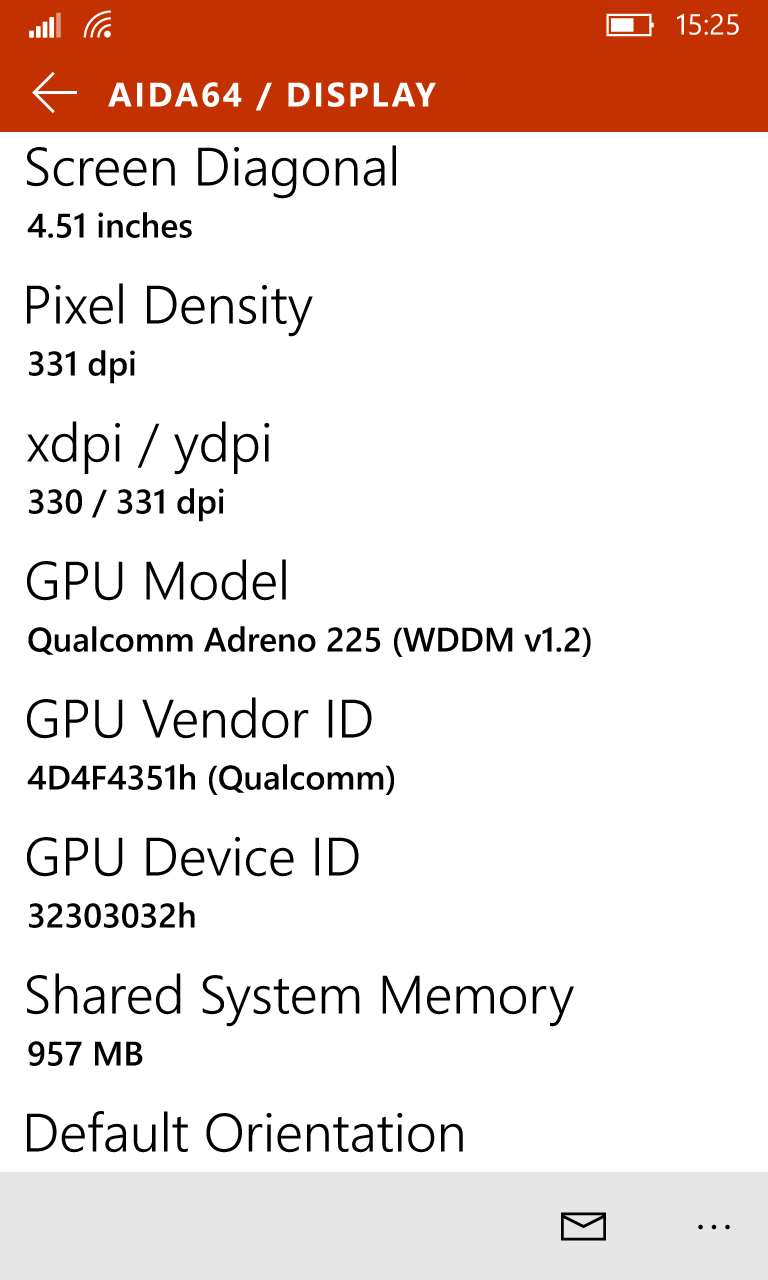The image size is (768, 1280).
Task: Select the xdpi / ydpi entry
Action: tap(384, 471)
